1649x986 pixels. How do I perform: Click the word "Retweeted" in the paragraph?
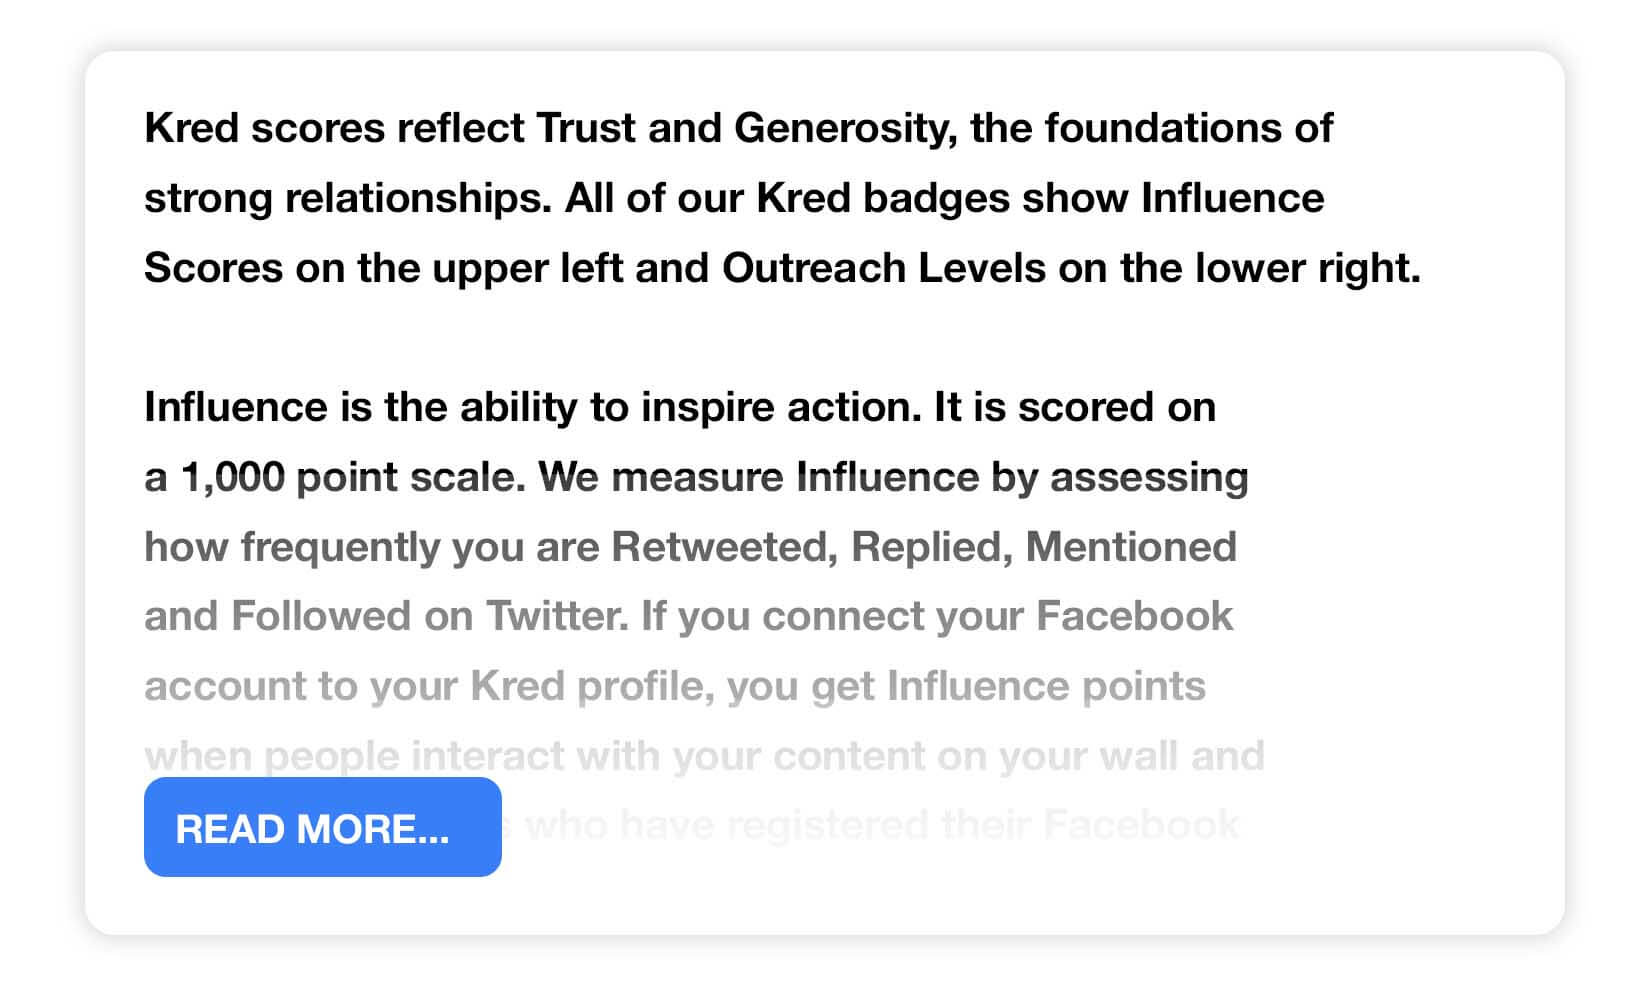724,547
